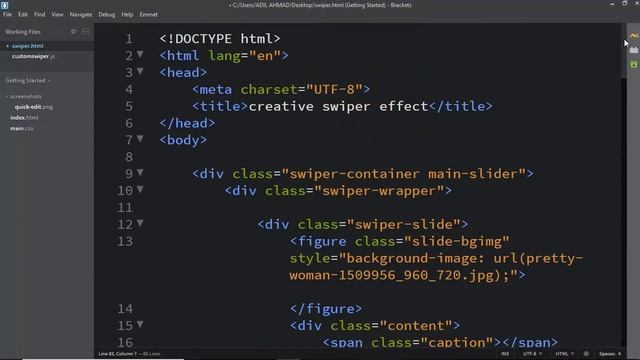The image size is (640, 360).
Task: Click line number 14 in gutter
Action: point(125,309)
